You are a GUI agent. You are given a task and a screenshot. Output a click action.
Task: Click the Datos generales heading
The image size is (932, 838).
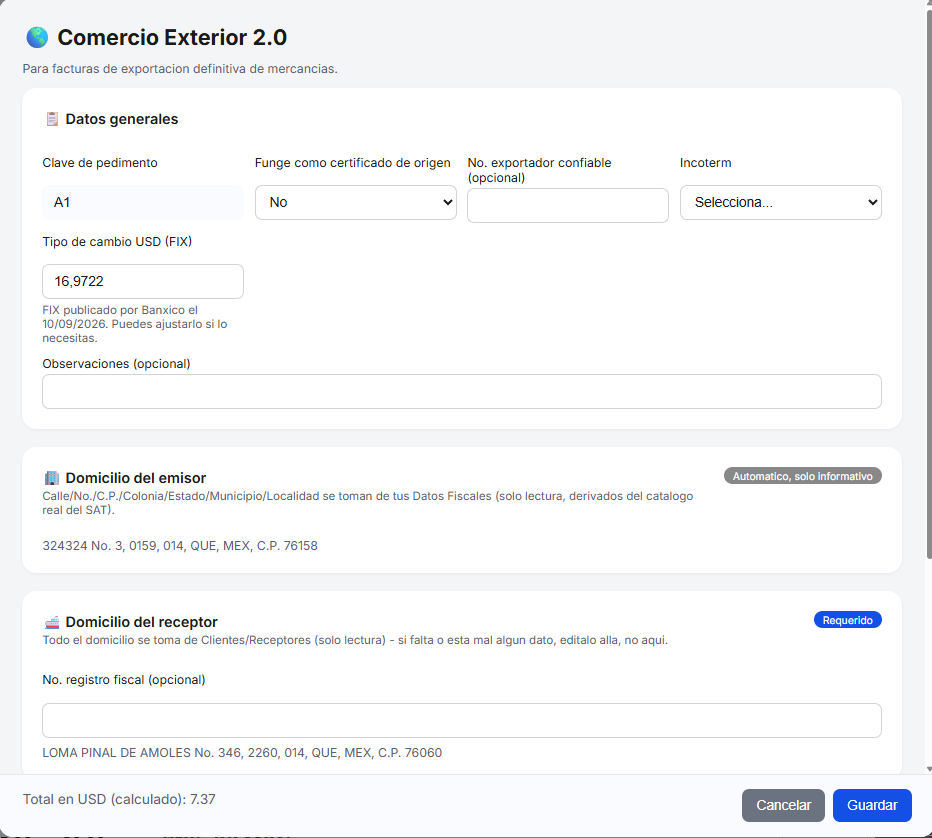click(x=122, y=119)
